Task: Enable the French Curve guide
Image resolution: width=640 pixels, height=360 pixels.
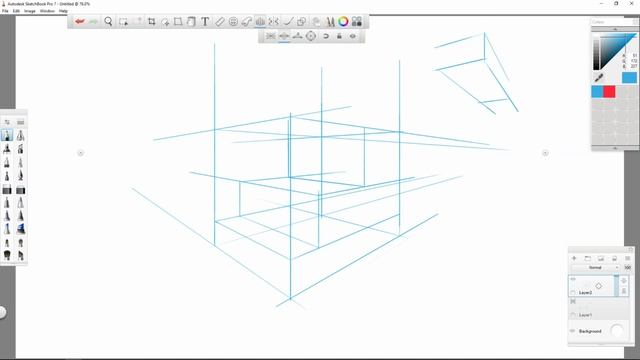Action: 247,22
